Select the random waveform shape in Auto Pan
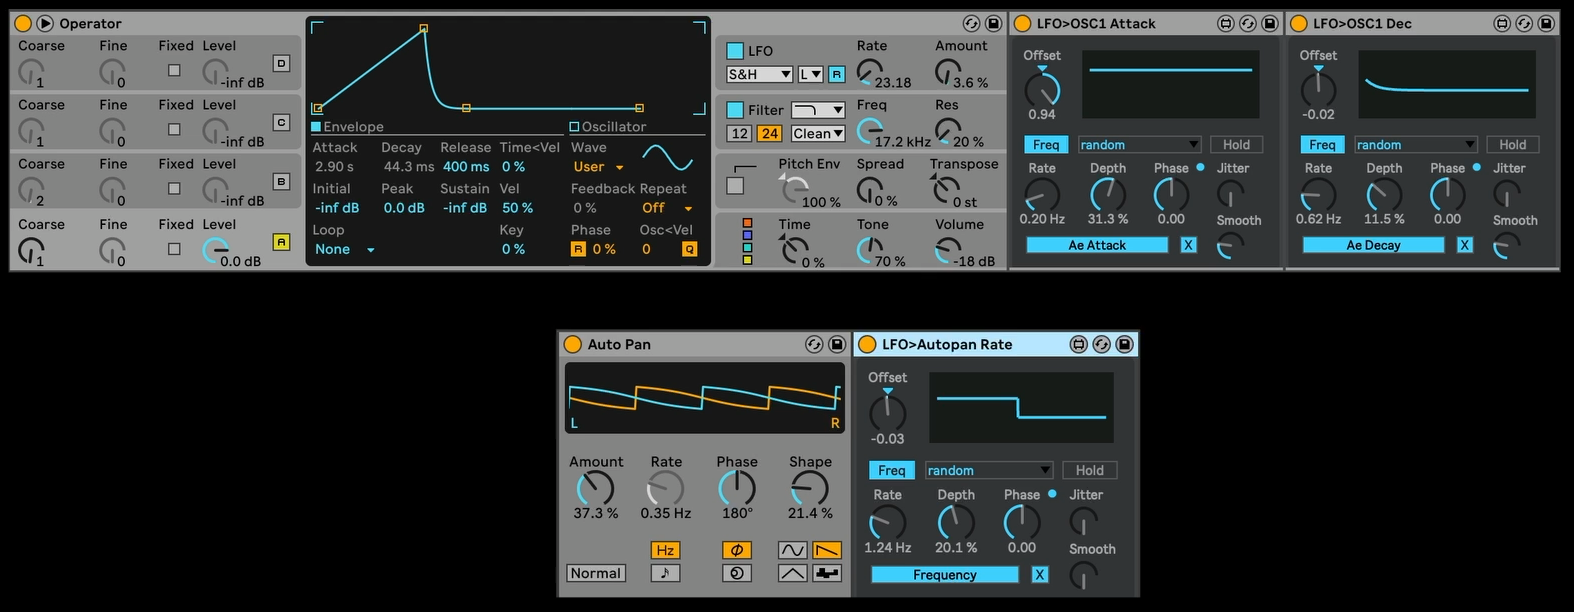Screen dimensions: 1574x612 point(826,573)
